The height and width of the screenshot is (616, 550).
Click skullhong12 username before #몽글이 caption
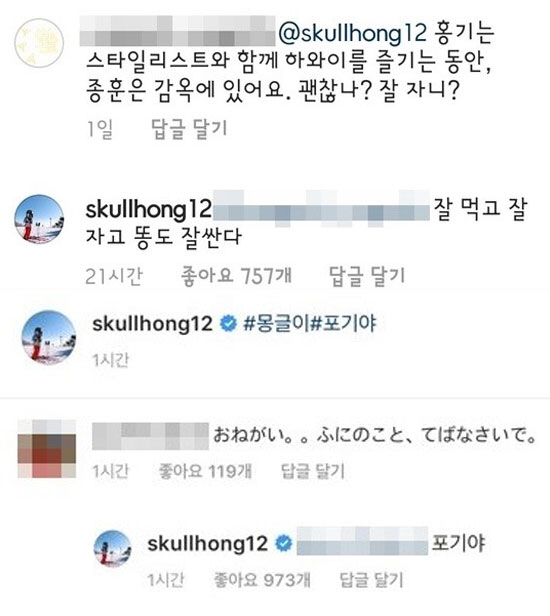152,324
